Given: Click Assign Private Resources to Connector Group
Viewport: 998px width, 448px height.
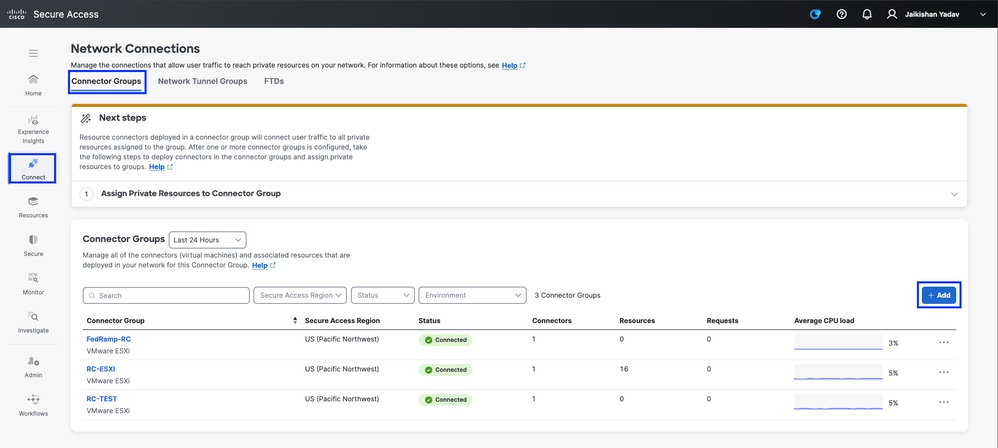Looking at the screenshot, I should click(x=190, y=193).
